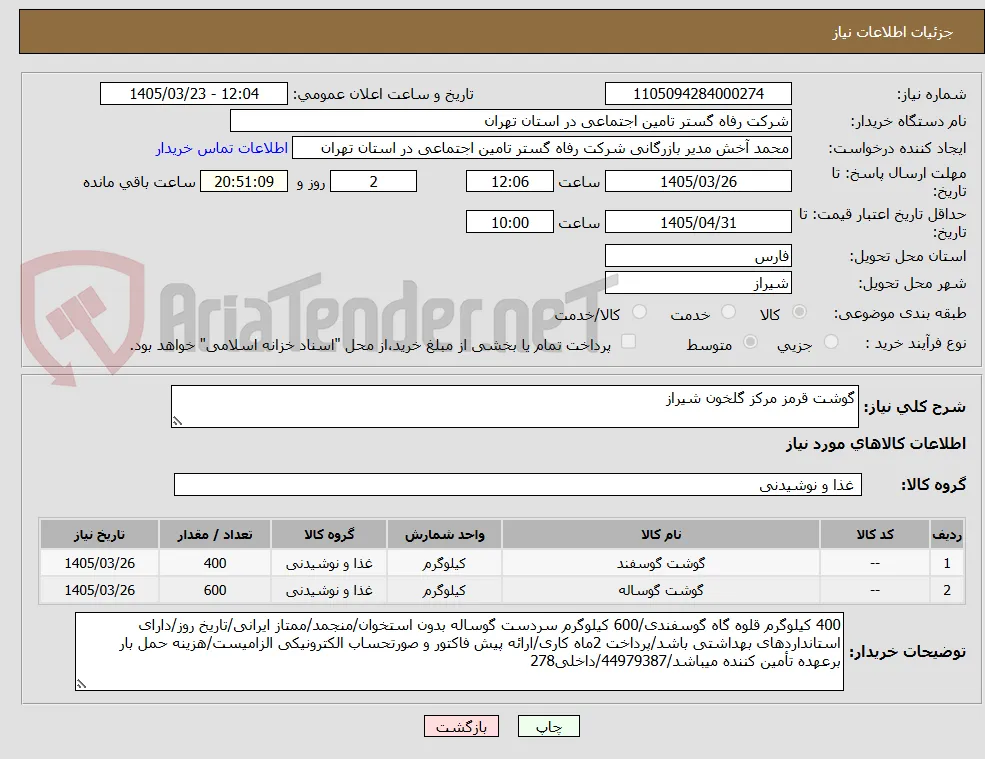Click the goods group field غذا و نوشیدنی
Image resolution: width=985 pixels, height=759 pixels.
[x=518, y=484]
